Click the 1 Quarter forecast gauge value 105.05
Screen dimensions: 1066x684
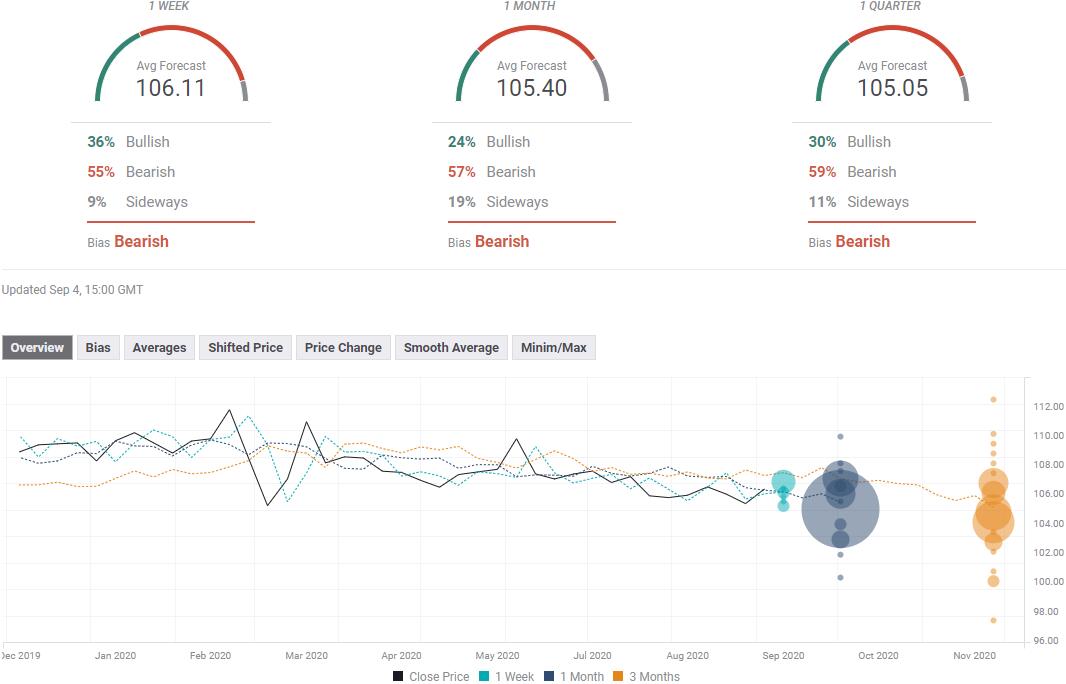click(x=893, y=88)
